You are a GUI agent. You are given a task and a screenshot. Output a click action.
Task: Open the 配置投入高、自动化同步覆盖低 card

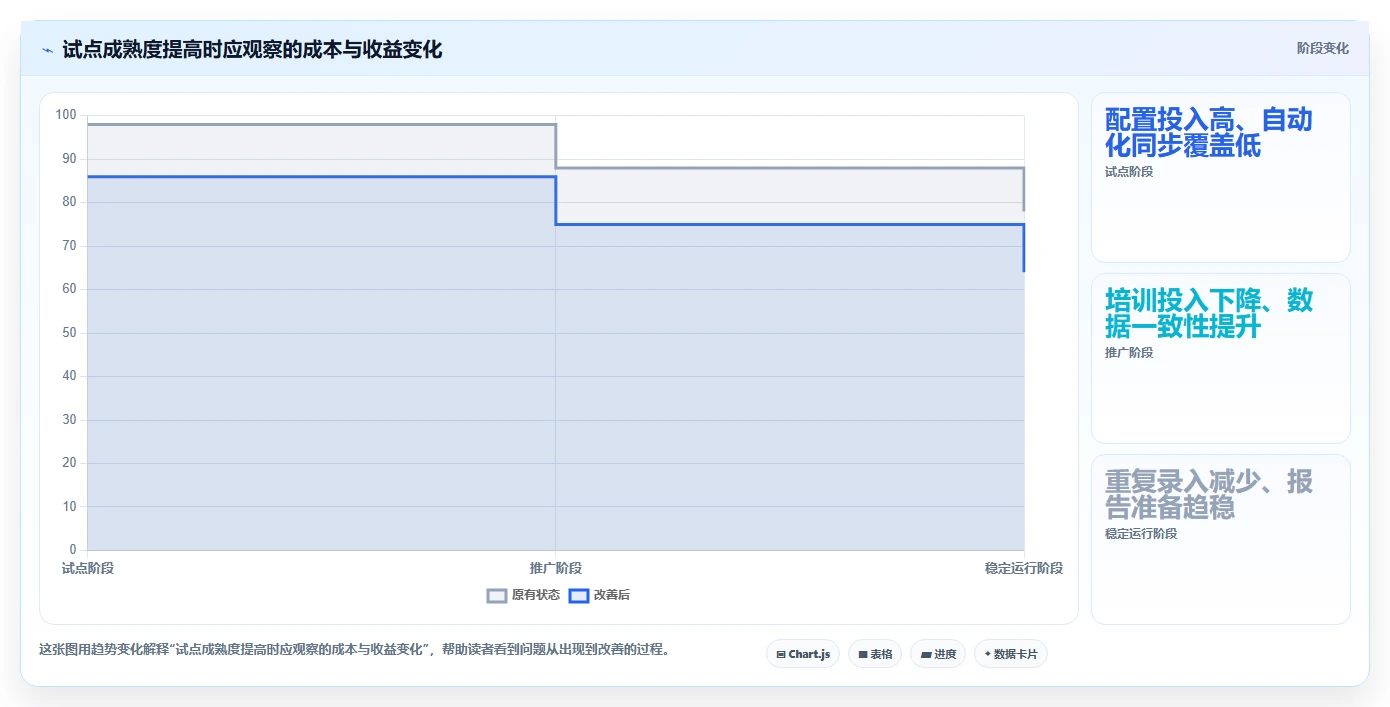[1221, 178]
